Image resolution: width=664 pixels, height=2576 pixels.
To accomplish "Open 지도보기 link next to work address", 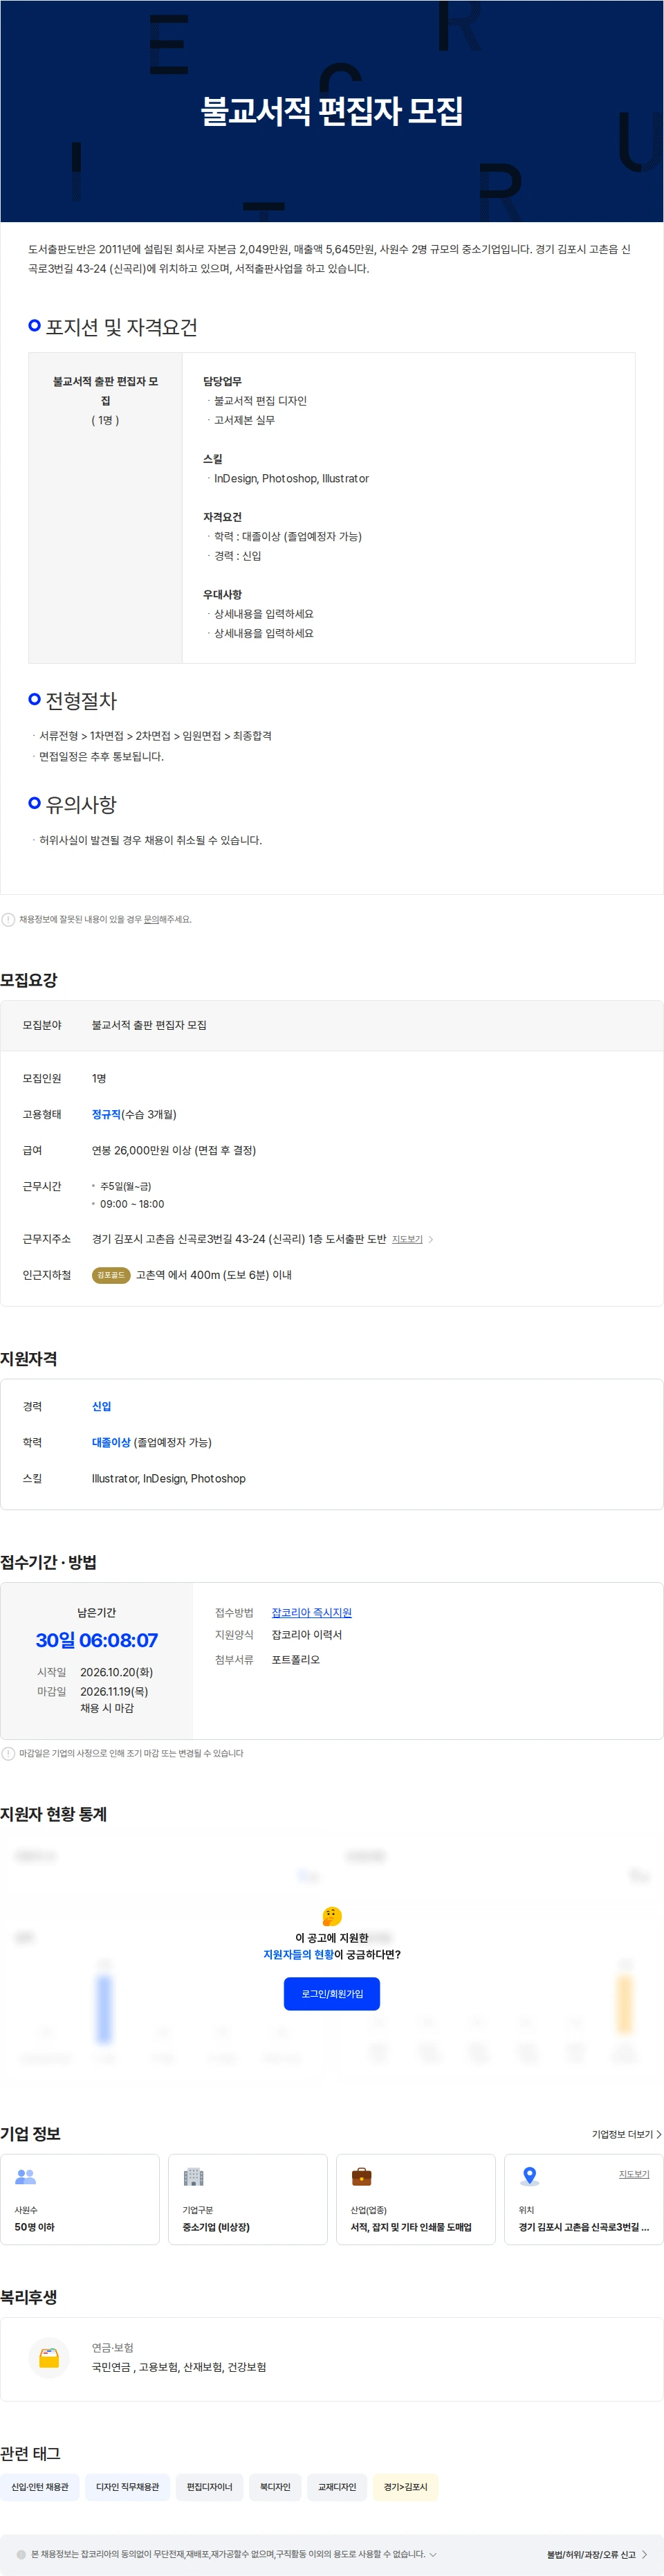I will click(x=407, y=1239).
